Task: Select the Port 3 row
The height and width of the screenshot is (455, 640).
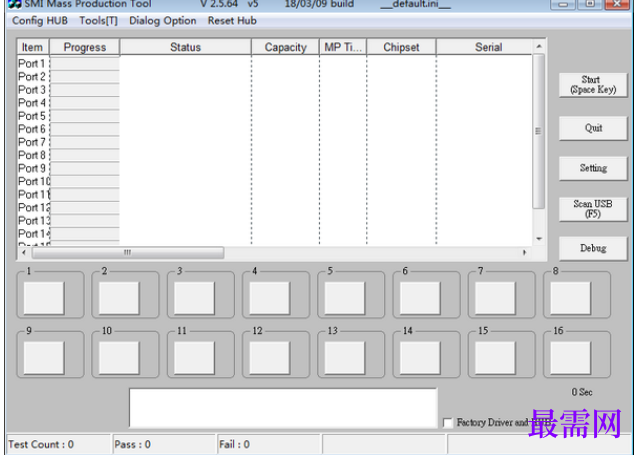Action: (274, 90)
